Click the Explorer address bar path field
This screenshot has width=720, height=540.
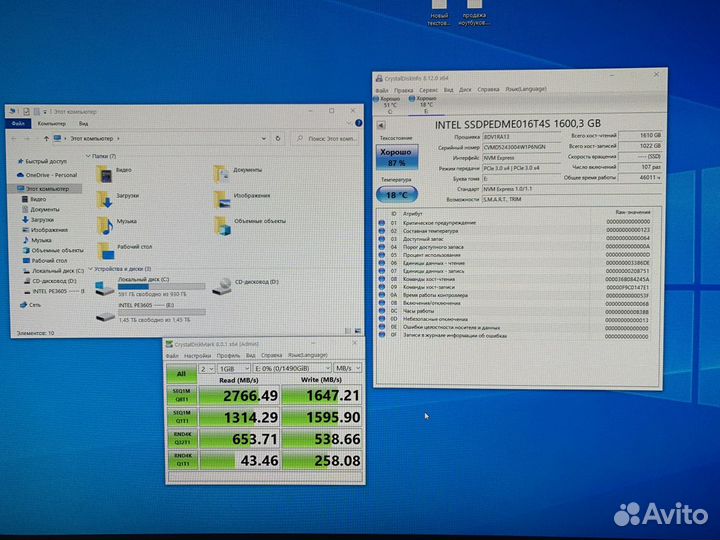[161, 138]
